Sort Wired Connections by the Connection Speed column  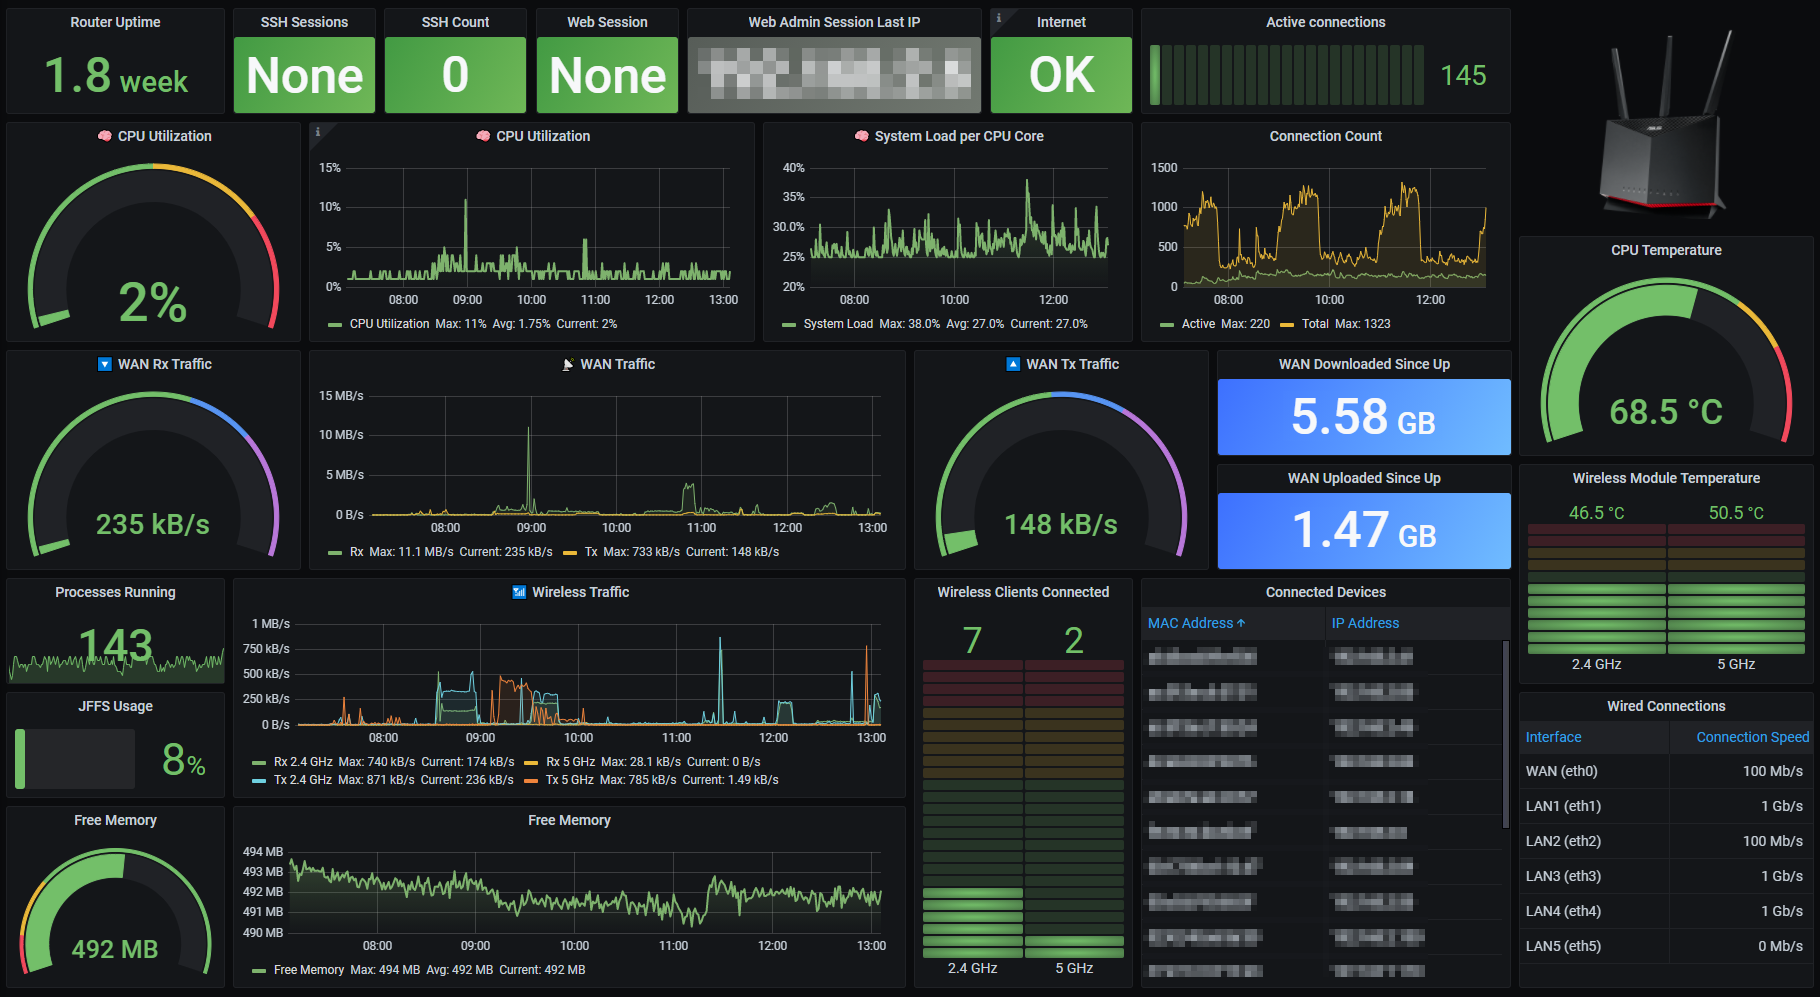1752,737
